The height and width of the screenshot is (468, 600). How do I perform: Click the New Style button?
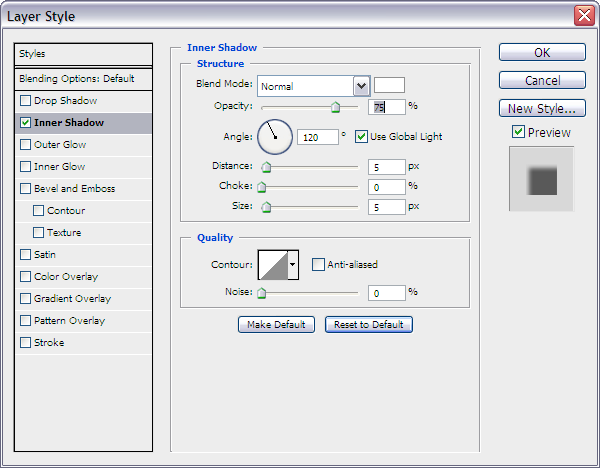542,108
